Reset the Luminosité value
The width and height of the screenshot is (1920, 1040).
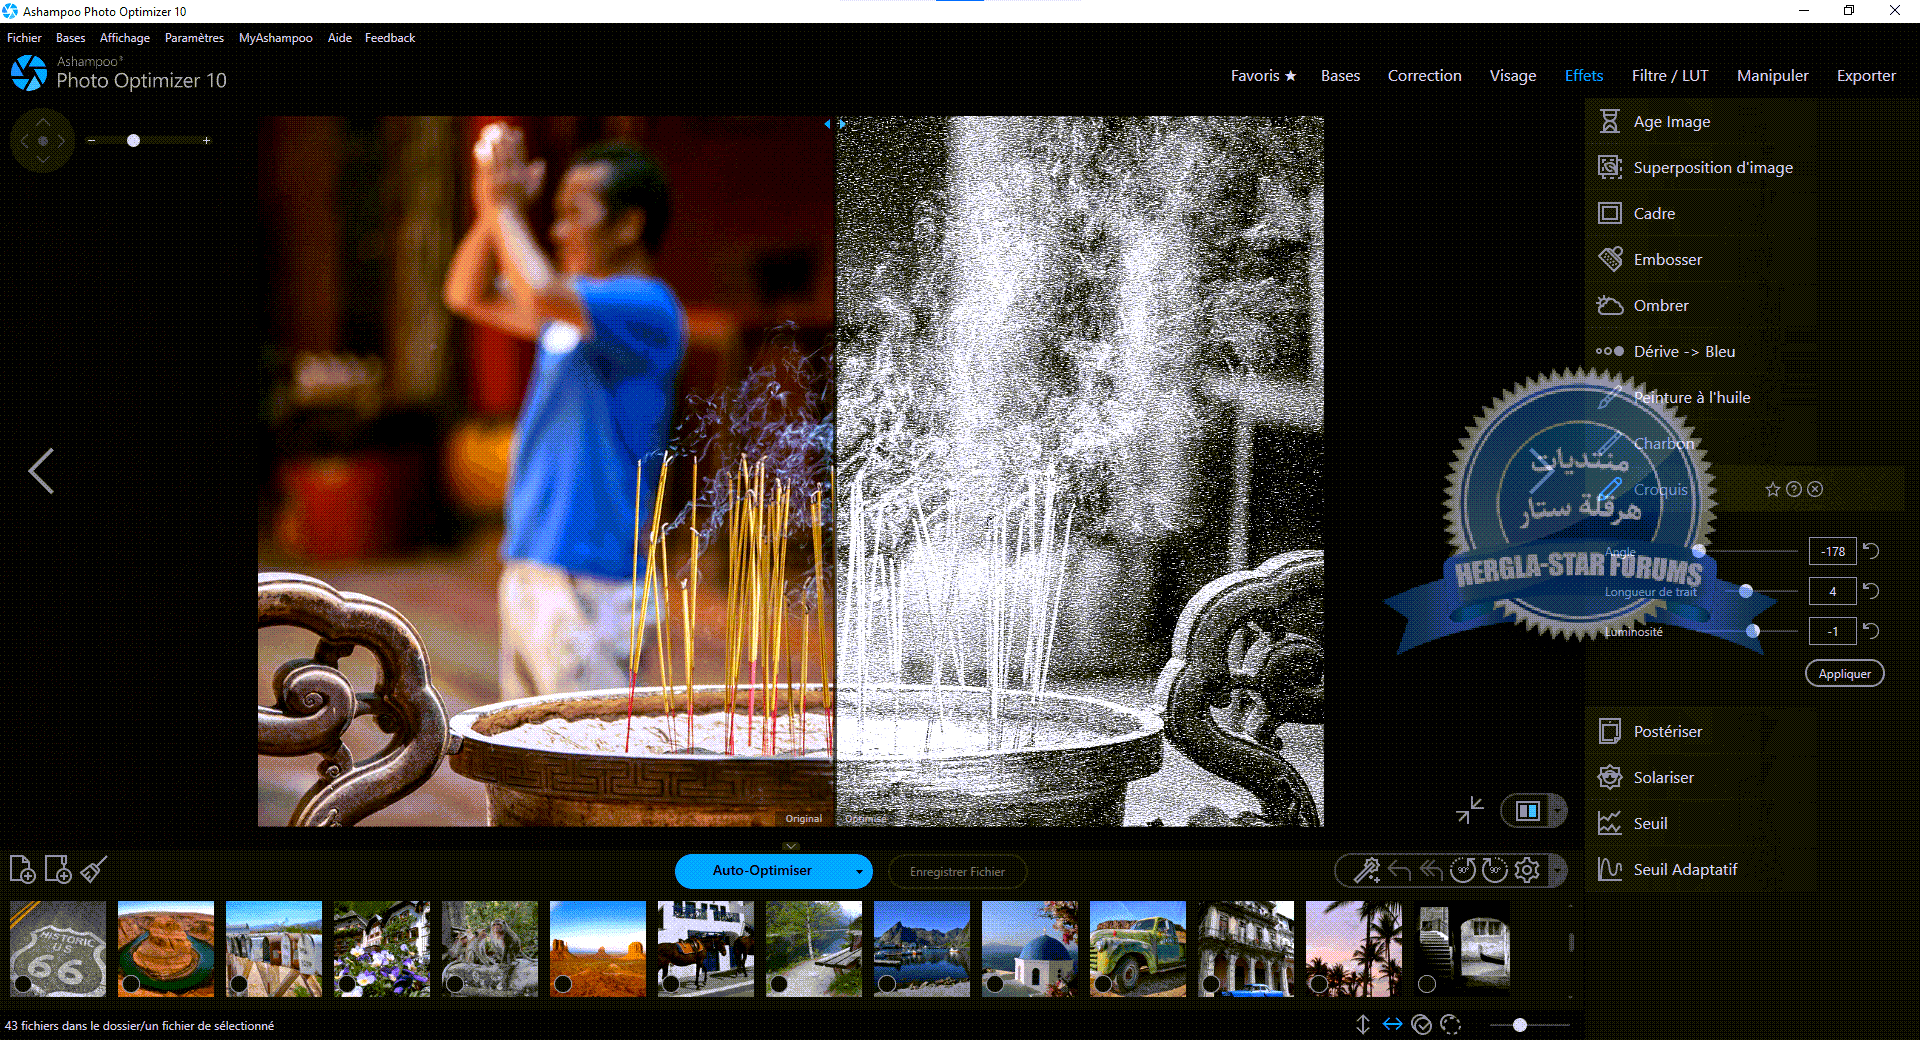(1872, 631)
